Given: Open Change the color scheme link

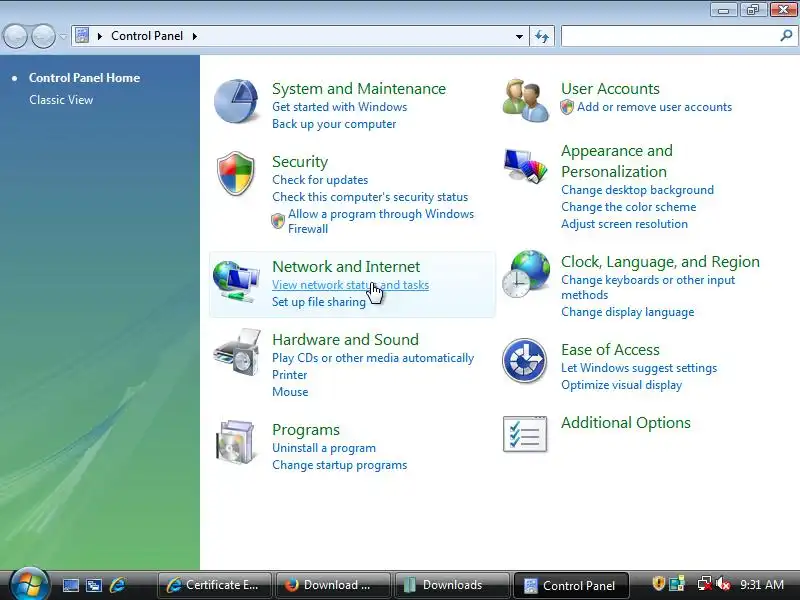Looking at the screenshot, I should coord(629,207).
